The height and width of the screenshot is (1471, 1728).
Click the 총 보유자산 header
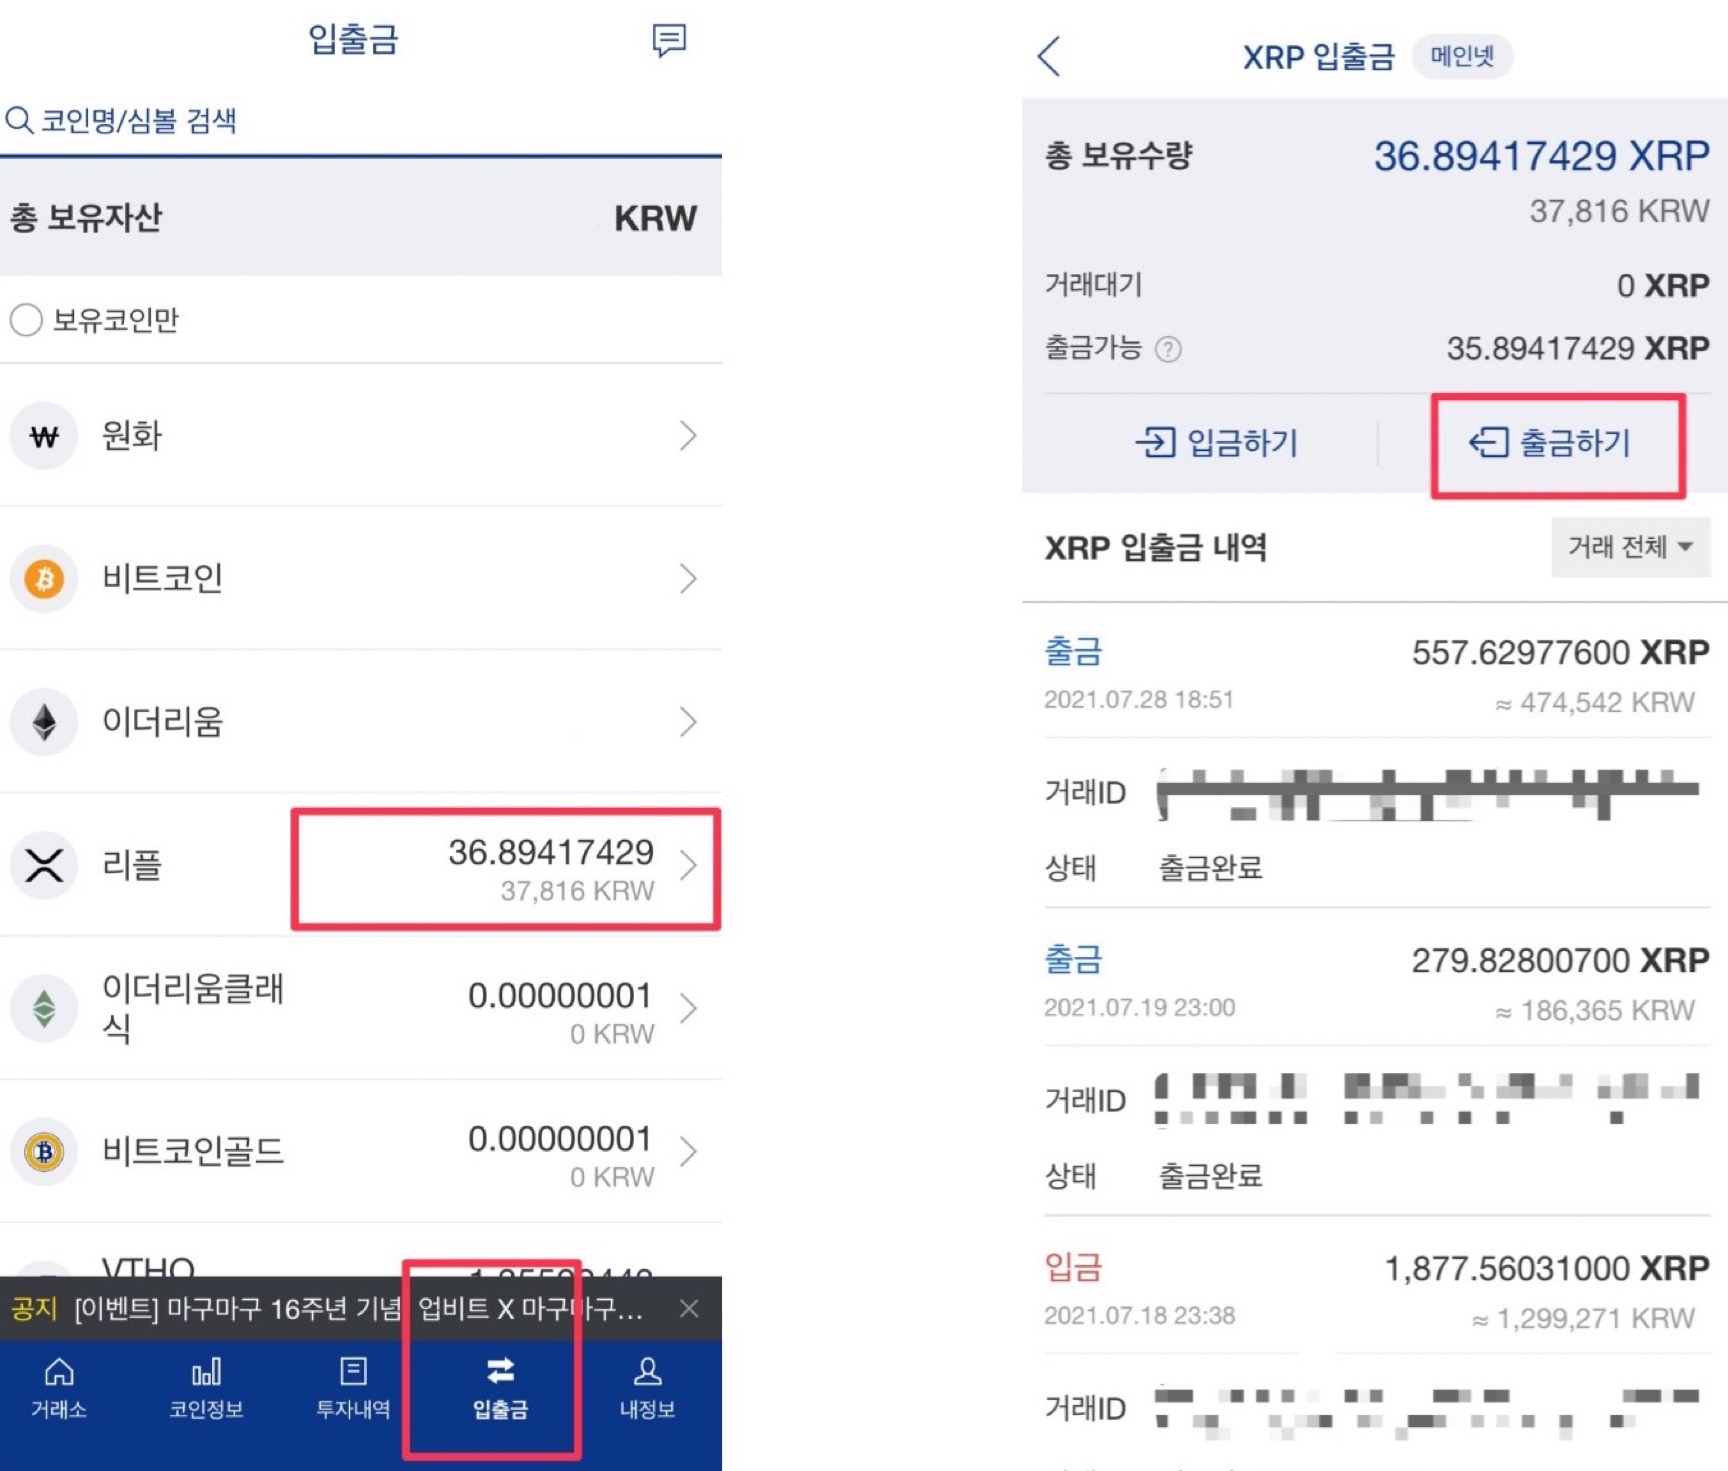(86, 217)
